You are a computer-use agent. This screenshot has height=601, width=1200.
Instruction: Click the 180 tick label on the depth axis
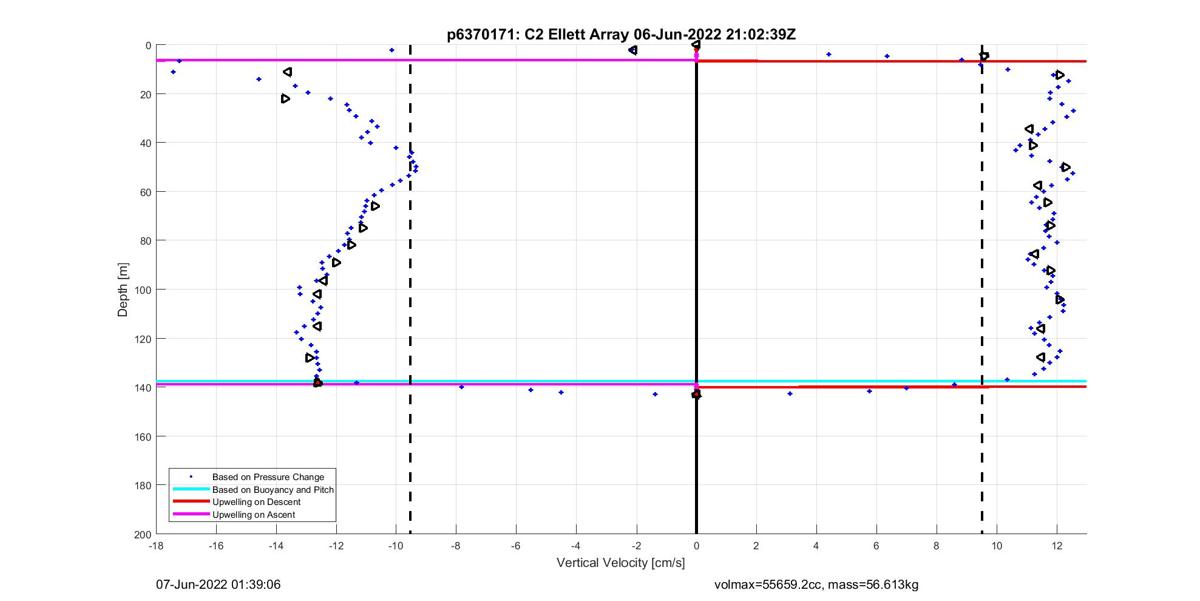pos(141,486)
